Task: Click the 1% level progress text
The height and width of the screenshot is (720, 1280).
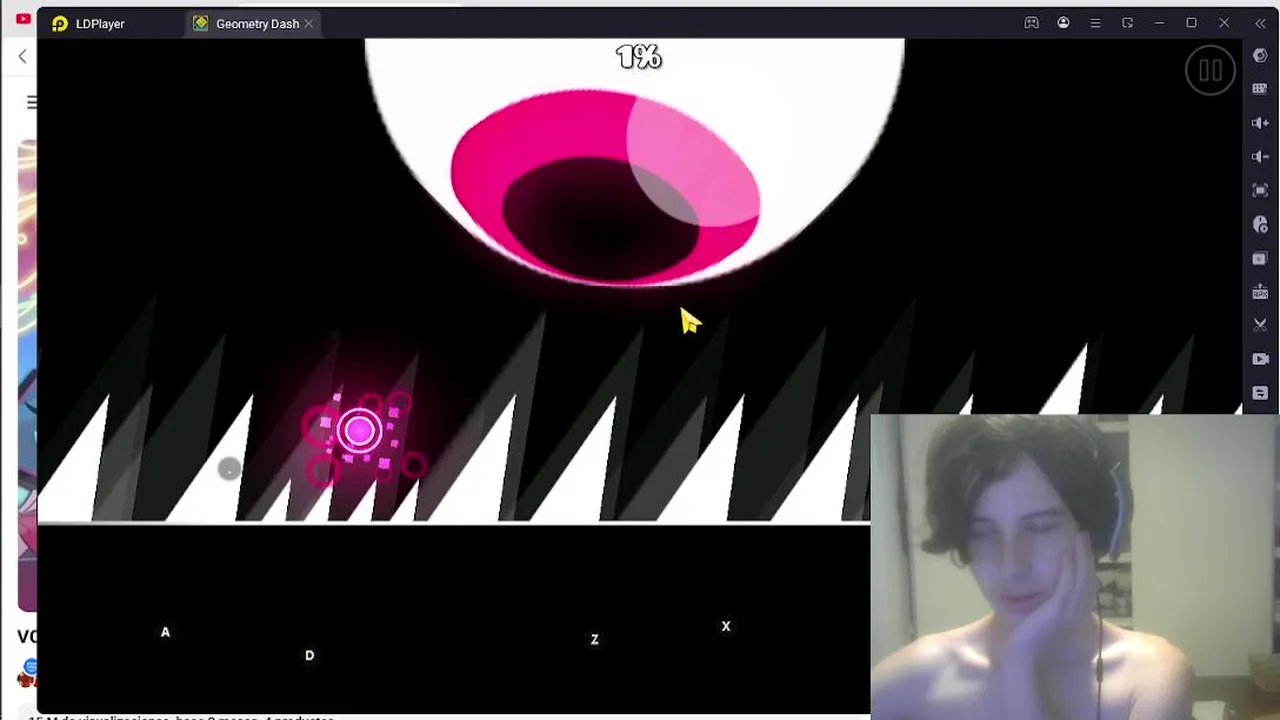Action: click(639, 57)
